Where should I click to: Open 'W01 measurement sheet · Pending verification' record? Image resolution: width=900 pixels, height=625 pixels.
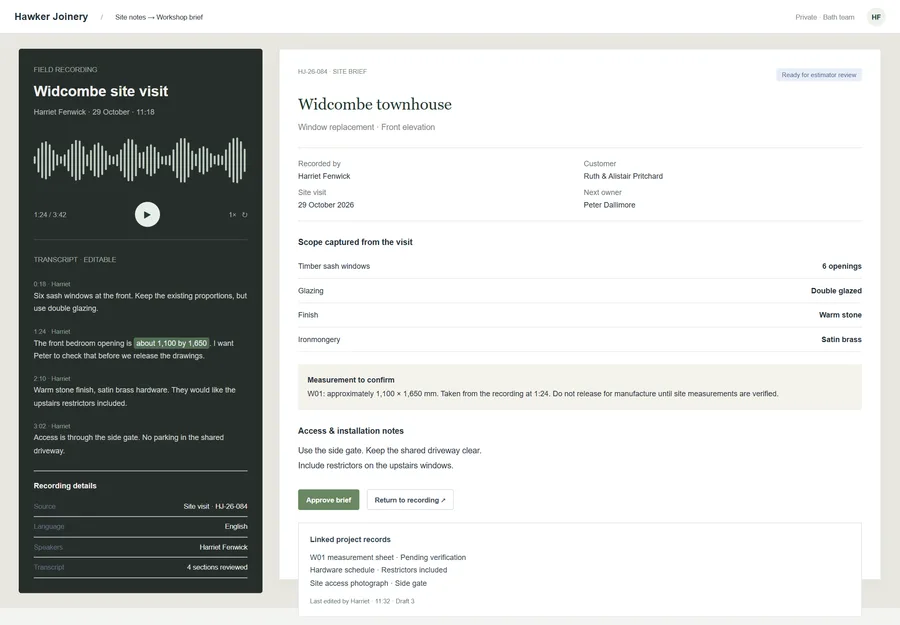387,557
